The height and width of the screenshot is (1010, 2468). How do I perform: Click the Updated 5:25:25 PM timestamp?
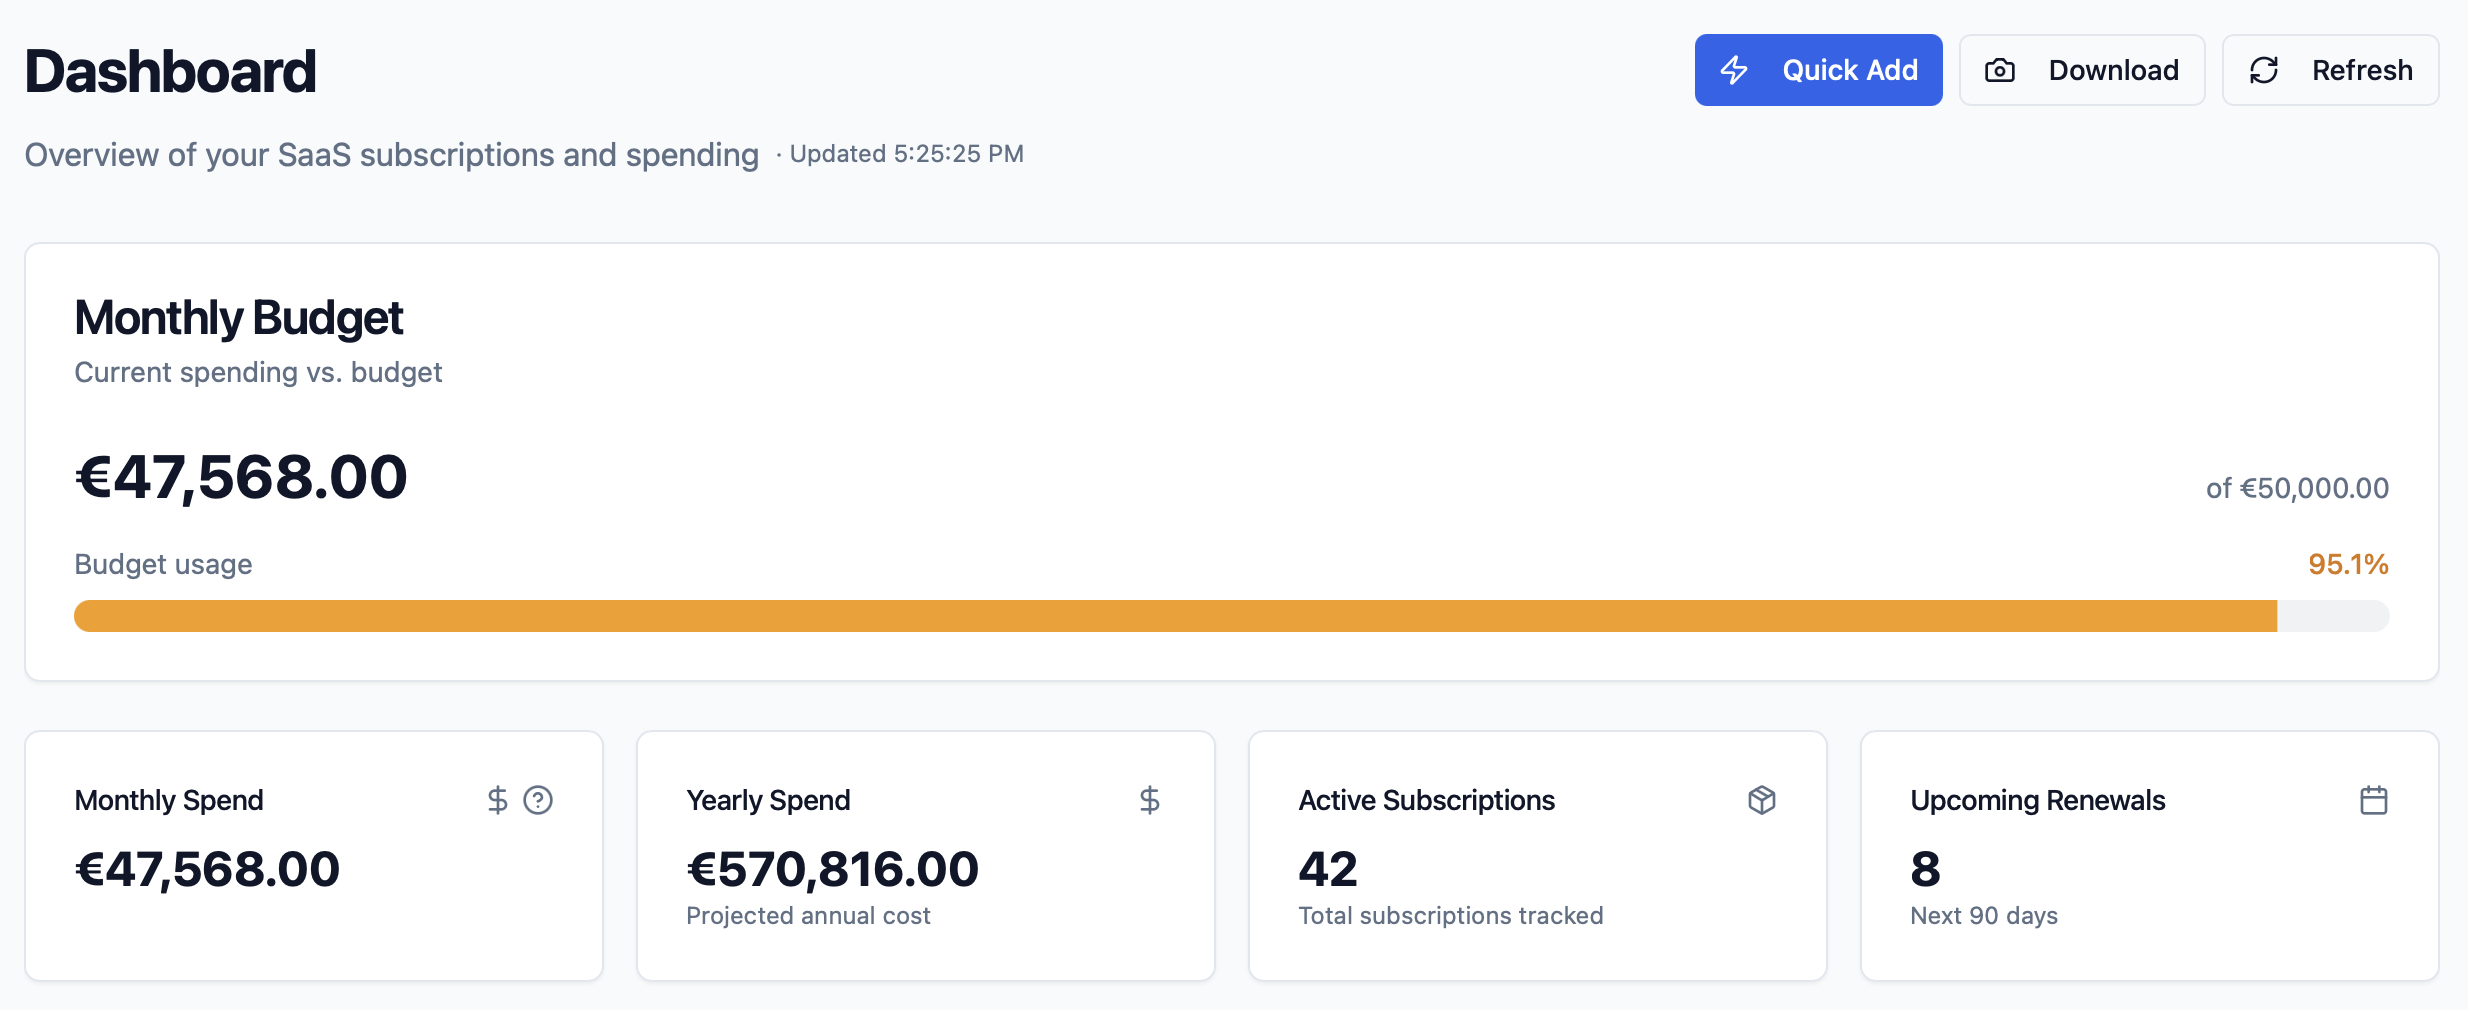click(906, 153)
